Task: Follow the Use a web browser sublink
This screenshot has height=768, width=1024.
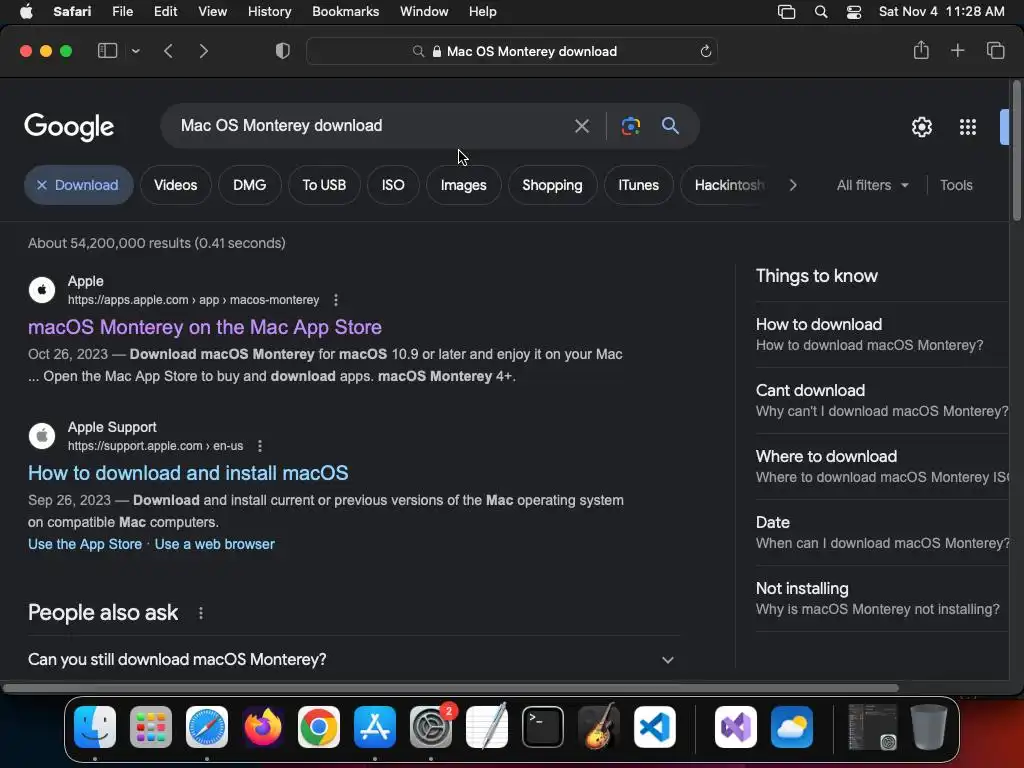Action: [x=214, y=544]
